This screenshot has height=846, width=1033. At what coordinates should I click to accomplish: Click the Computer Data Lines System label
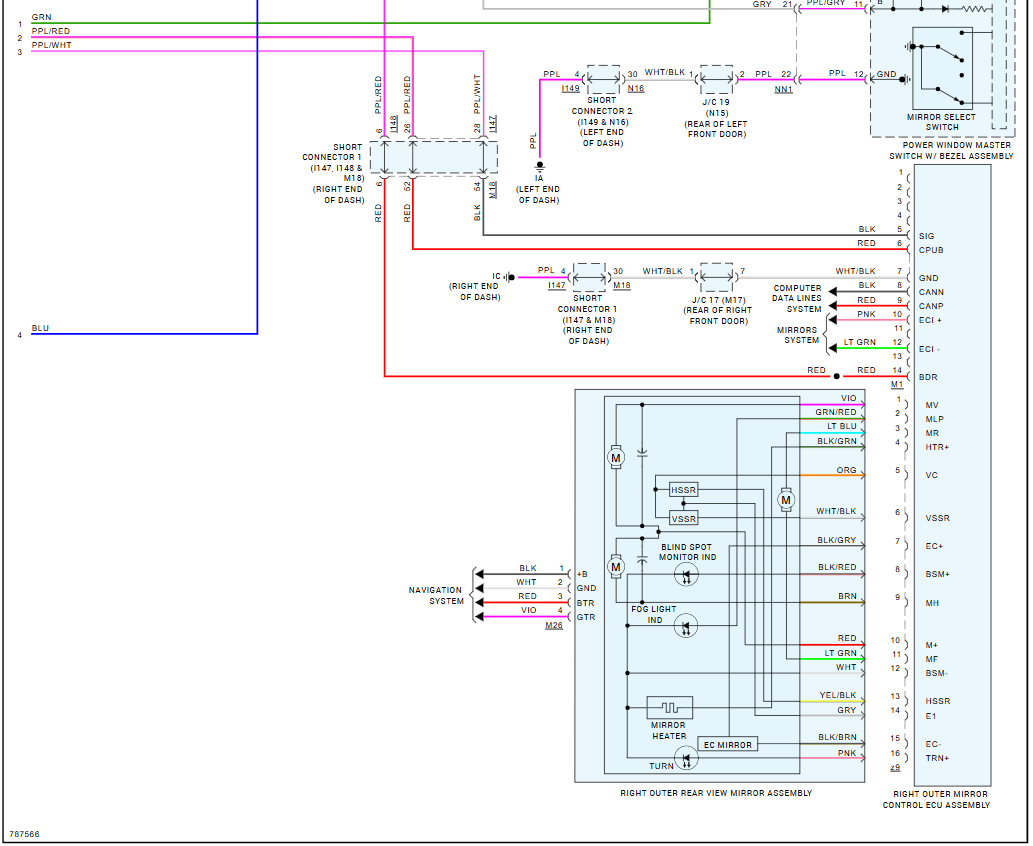[797, 298]
